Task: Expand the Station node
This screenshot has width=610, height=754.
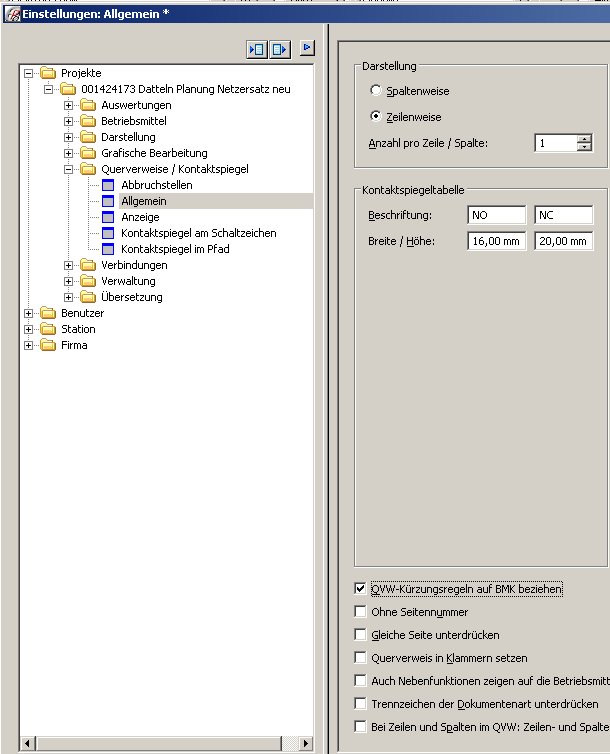Action: (28, 329)
